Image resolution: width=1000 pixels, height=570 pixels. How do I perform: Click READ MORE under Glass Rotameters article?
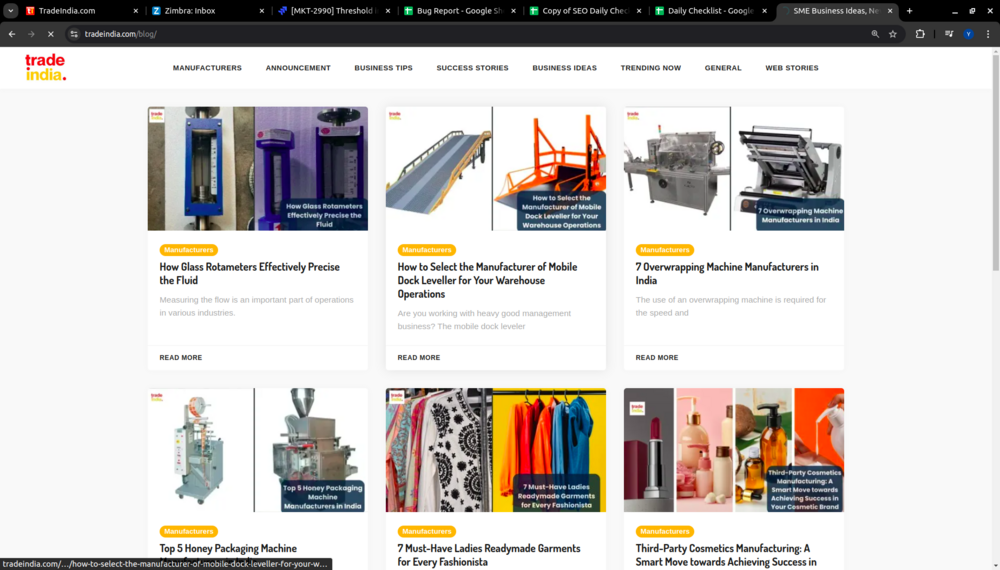coord(180,358)
